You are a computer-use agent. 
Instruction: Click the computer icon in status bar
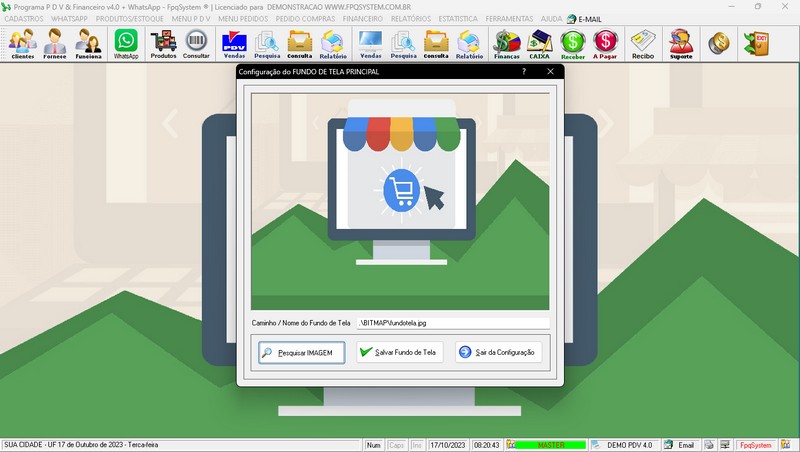(724, 445)
